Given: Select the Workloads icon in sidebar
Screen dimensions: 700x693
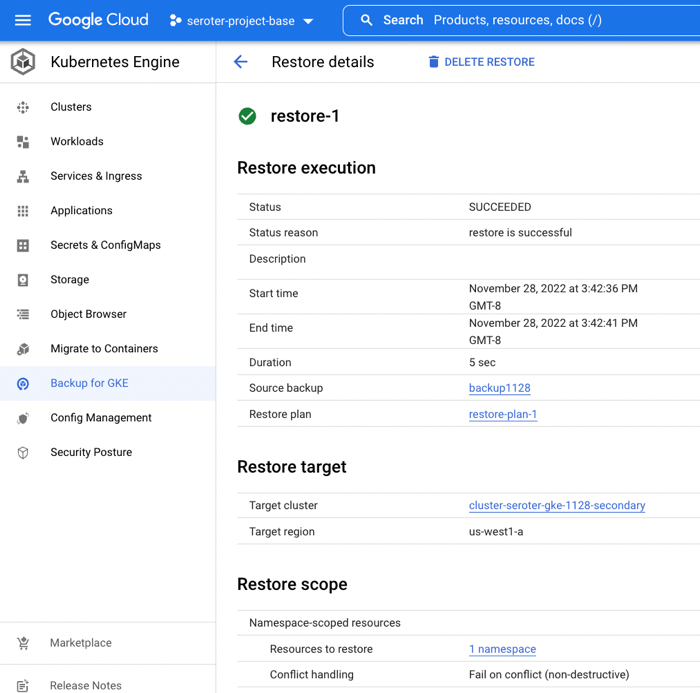Looking at the screenshot, I should tap(23, 142).
